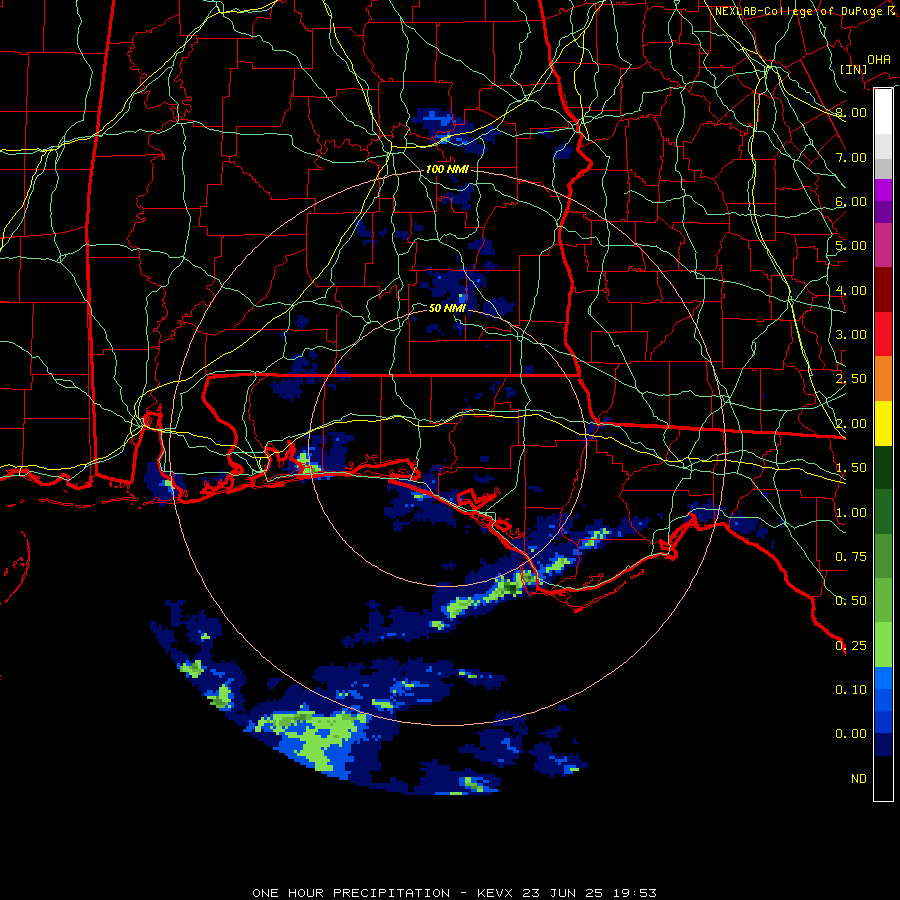900x900 pixels.
Task: Click the 1.50 legend value
Action: [851, 468]
